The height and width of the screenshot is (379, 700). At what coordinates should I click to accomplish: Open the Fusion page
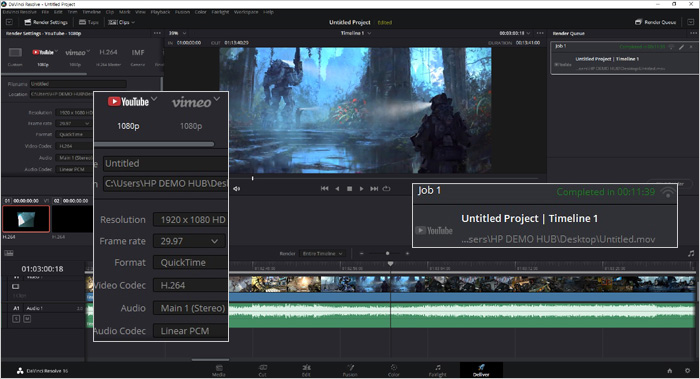pos(350,370)
